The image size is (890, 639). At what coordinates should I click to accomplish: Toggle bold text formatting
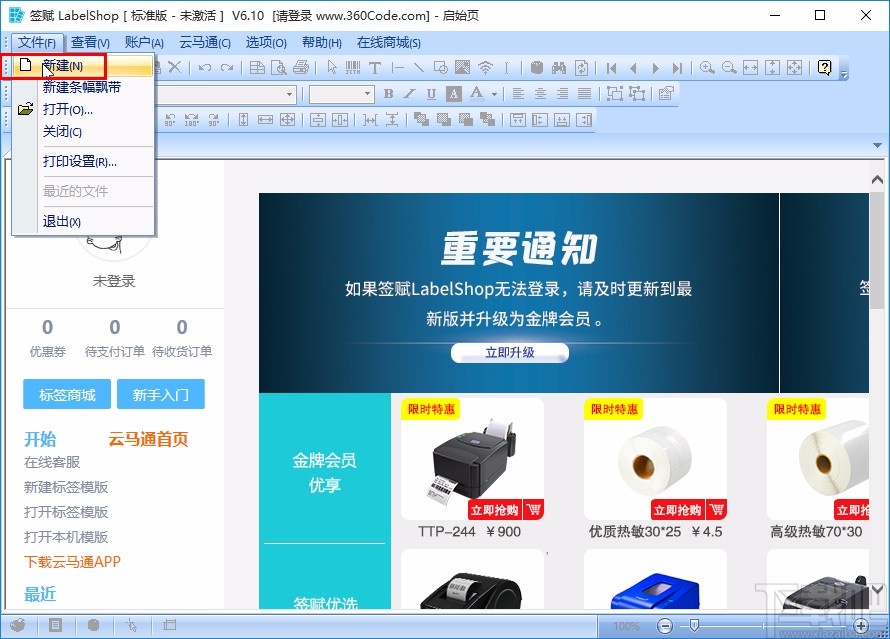pyautogui.click(x=388, y=92)
